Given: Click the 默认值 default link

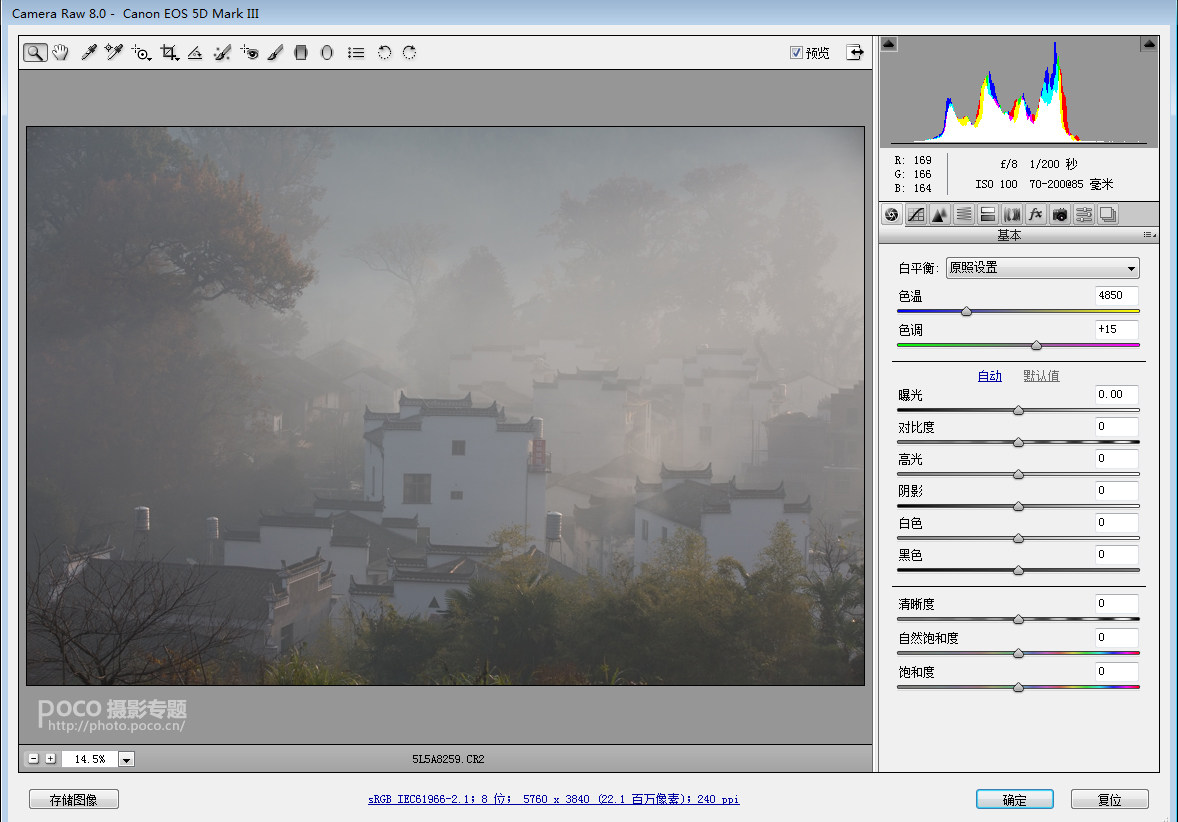Looking at the screenshot, I should click(1041, 376).
